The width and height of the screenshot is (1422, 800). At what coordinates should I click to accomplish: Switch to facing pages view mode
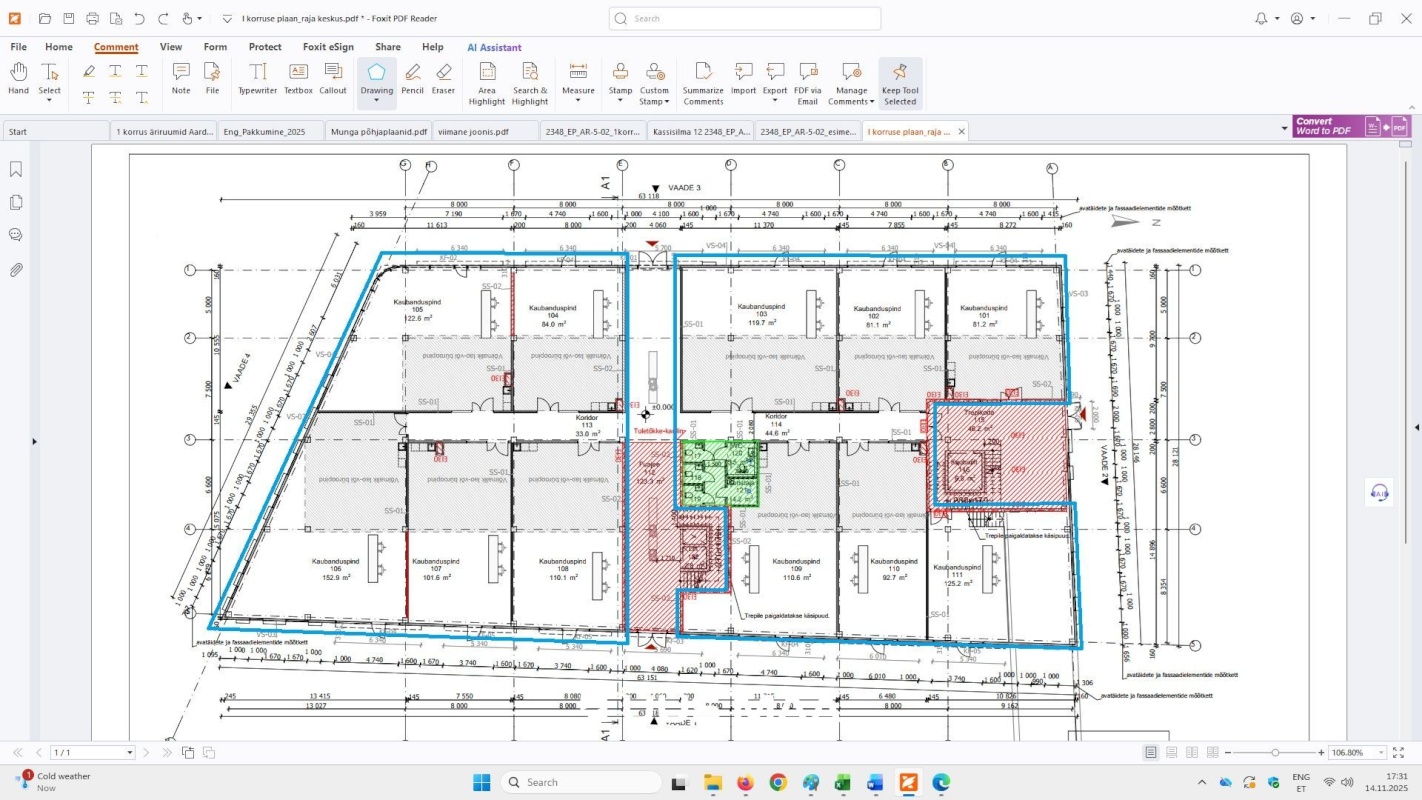click(x=1192, y=752)
